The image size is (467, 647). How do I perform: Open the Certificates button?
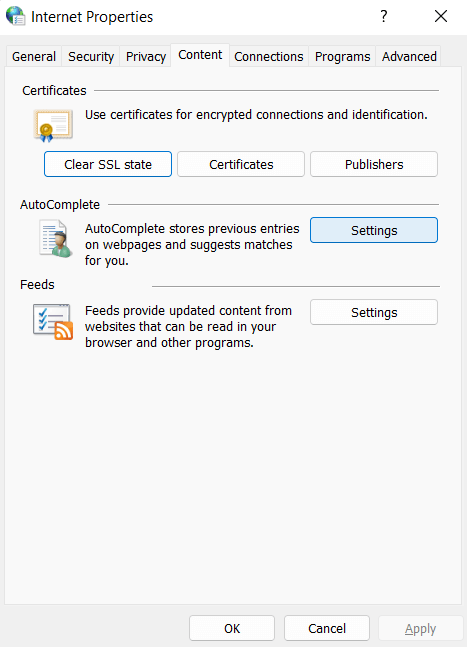click(x=241, y=164)
